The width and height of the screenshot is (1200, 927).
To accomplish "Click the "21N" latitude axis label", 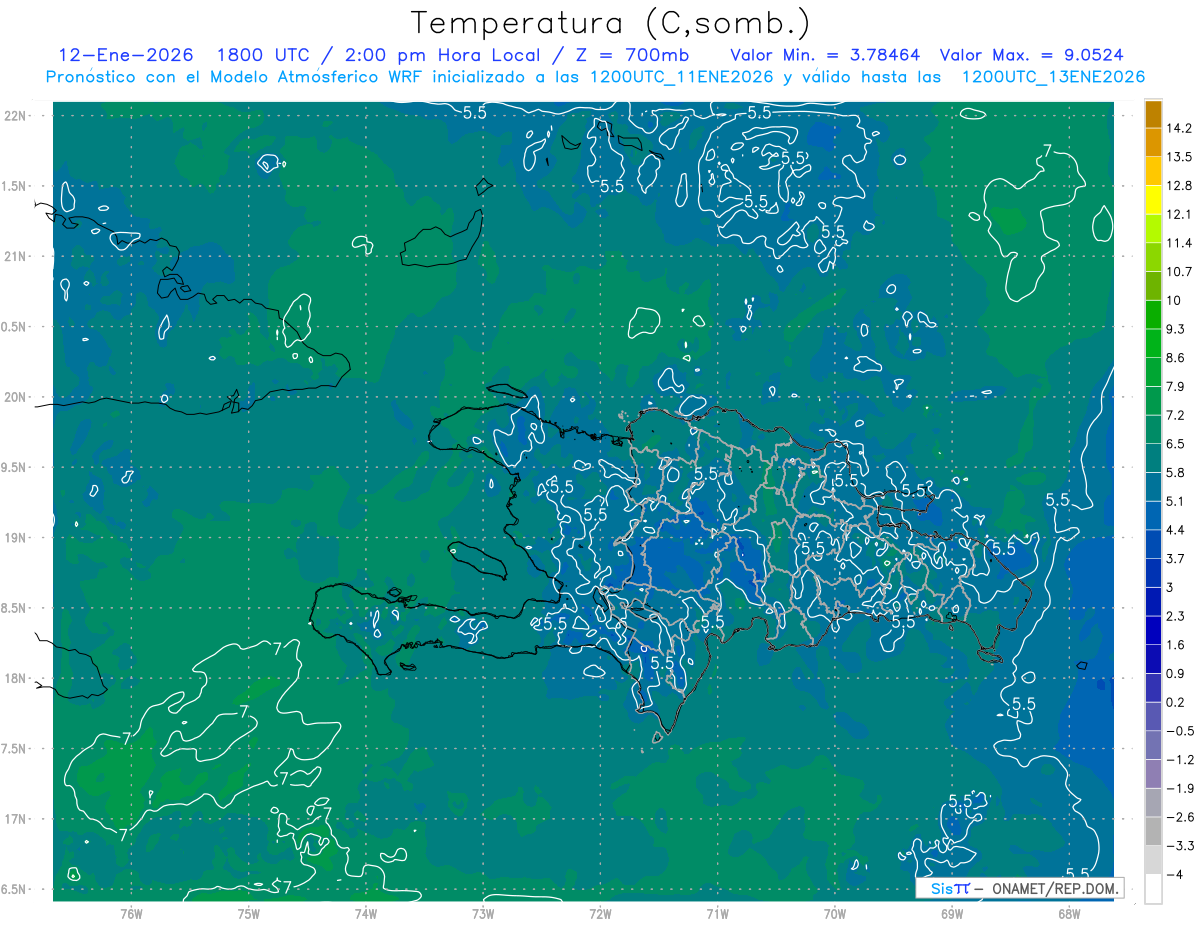I will (x=14, y=256).
